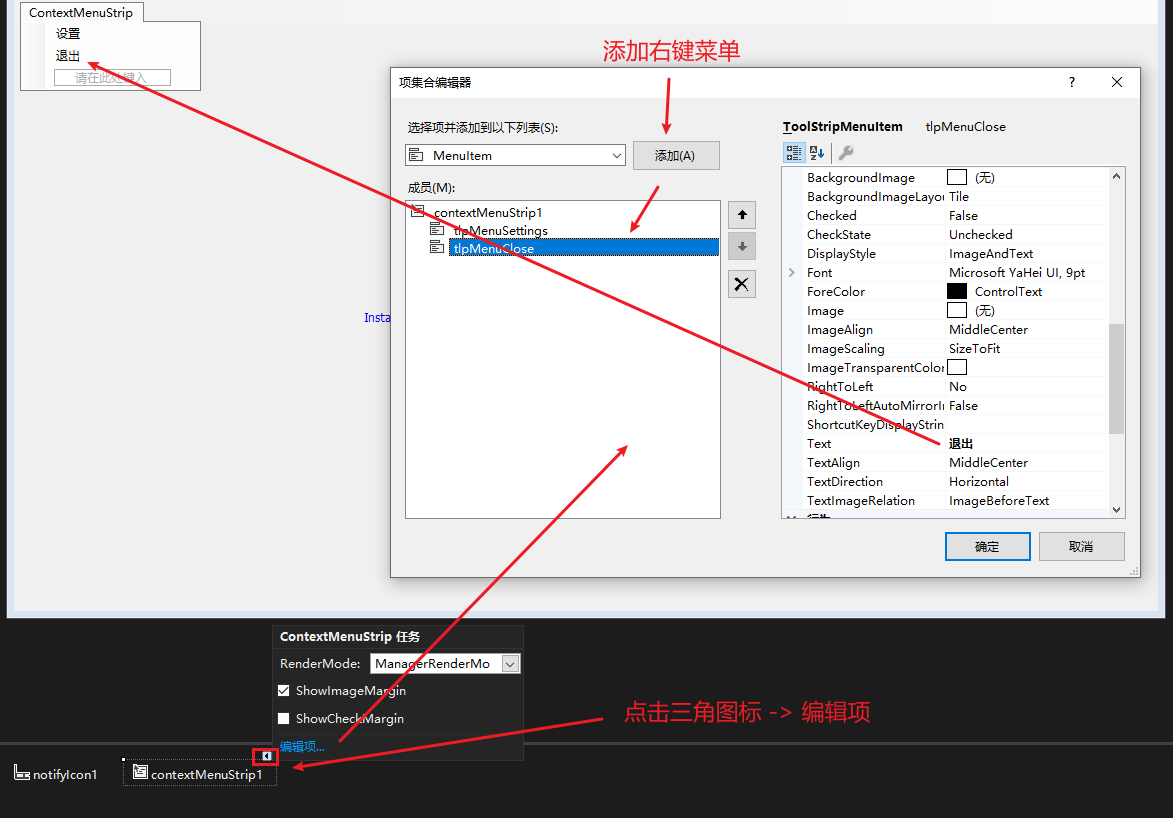The width and height of the screenshot is (1173, 818).
Task: Remove selected member with the X icon
Action: 741,283
